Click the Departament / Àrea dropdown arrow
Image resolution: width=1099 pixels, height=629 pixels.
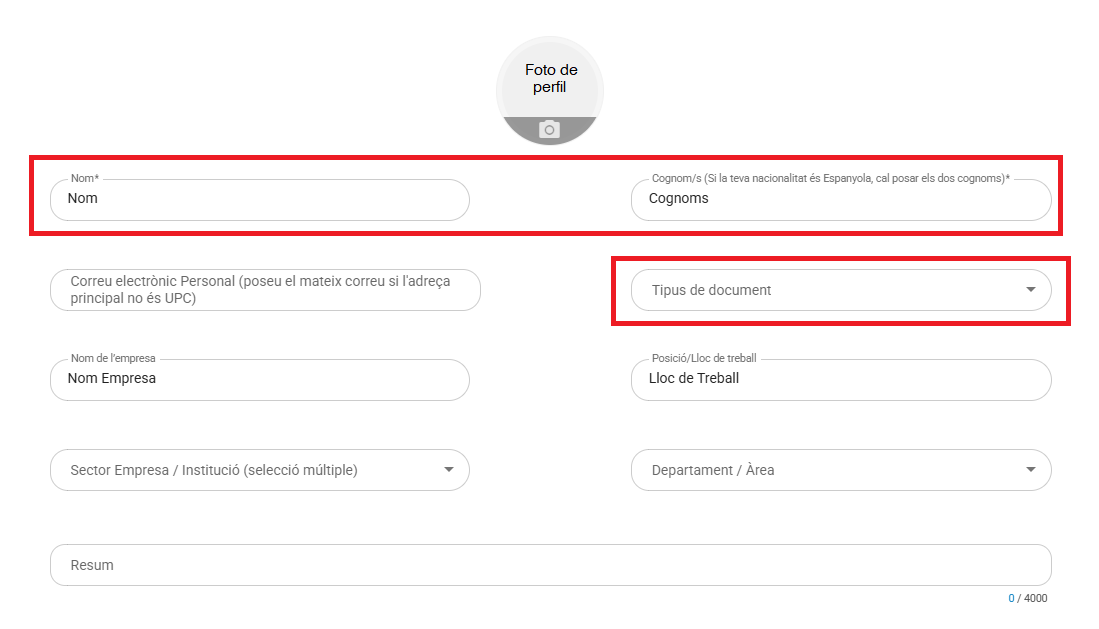point(1031,470)
